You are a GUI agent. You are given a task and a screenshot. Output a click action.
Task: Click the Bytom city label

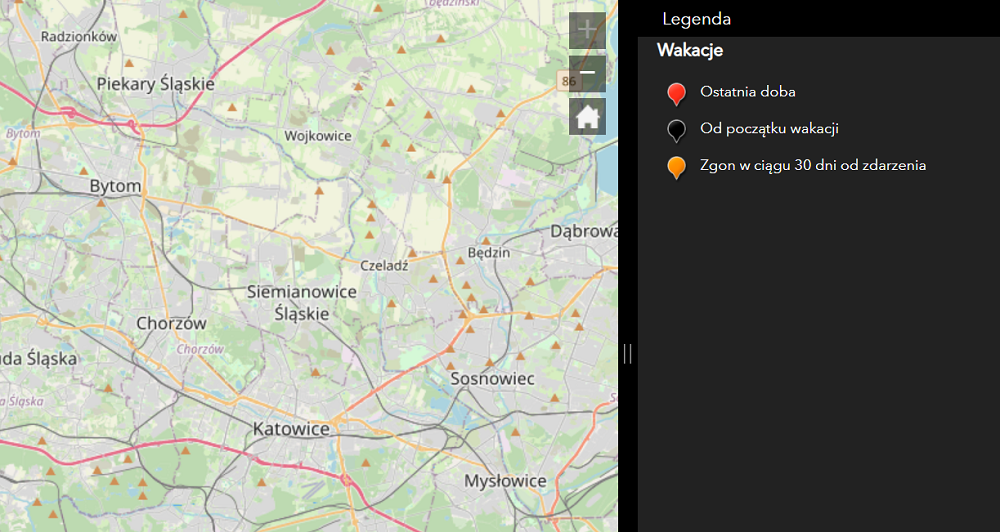coord(115,186)
